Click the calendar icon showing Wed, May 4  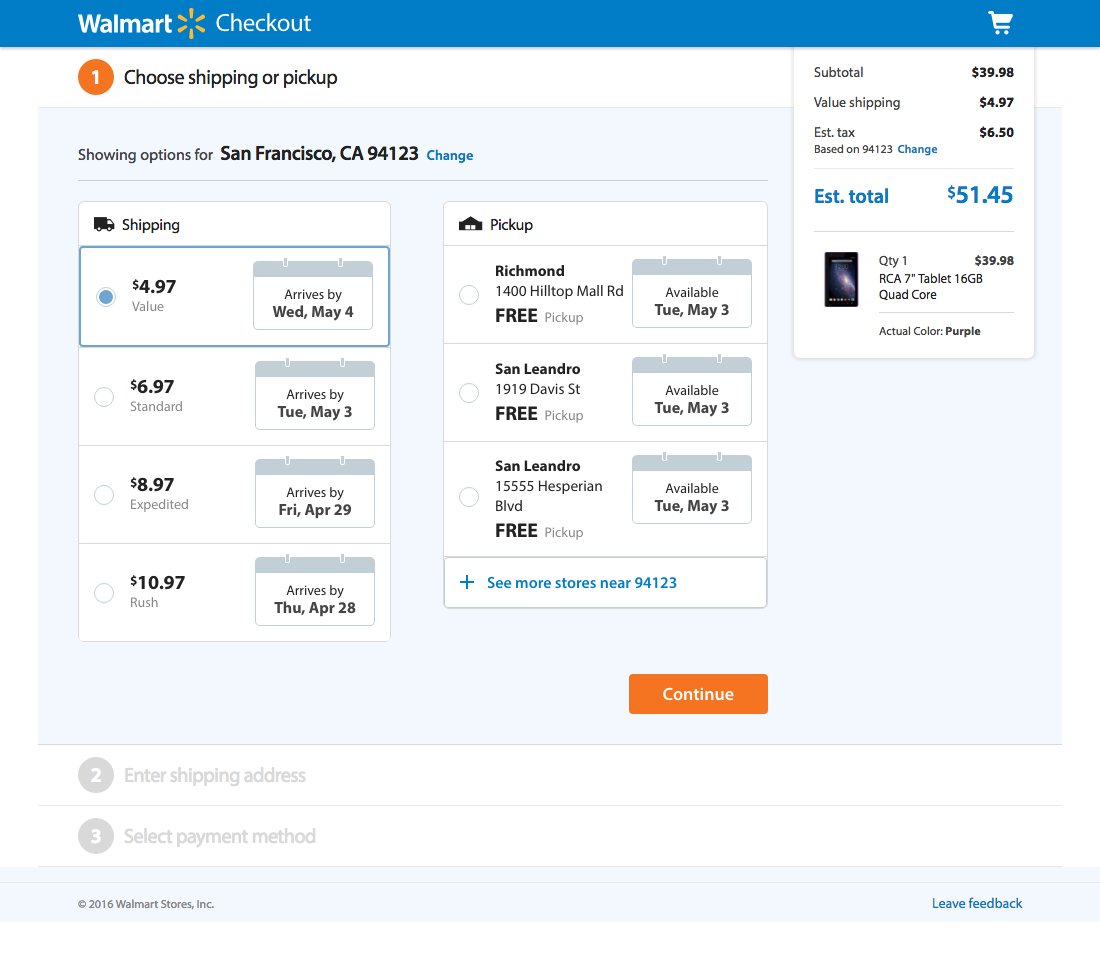313,293
